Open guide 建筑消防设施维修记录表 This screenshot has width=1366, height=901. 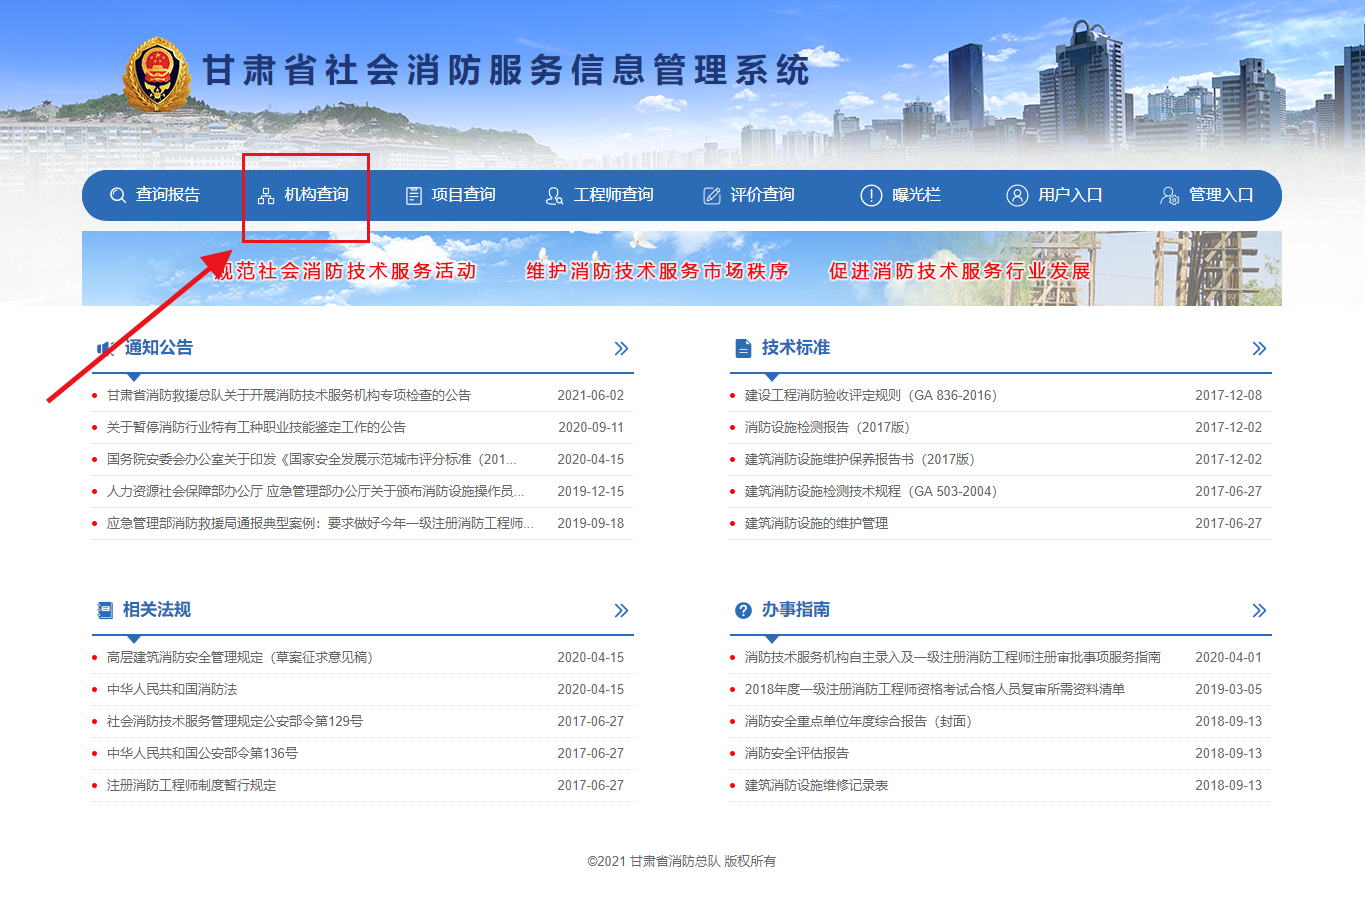click(816, 786)
